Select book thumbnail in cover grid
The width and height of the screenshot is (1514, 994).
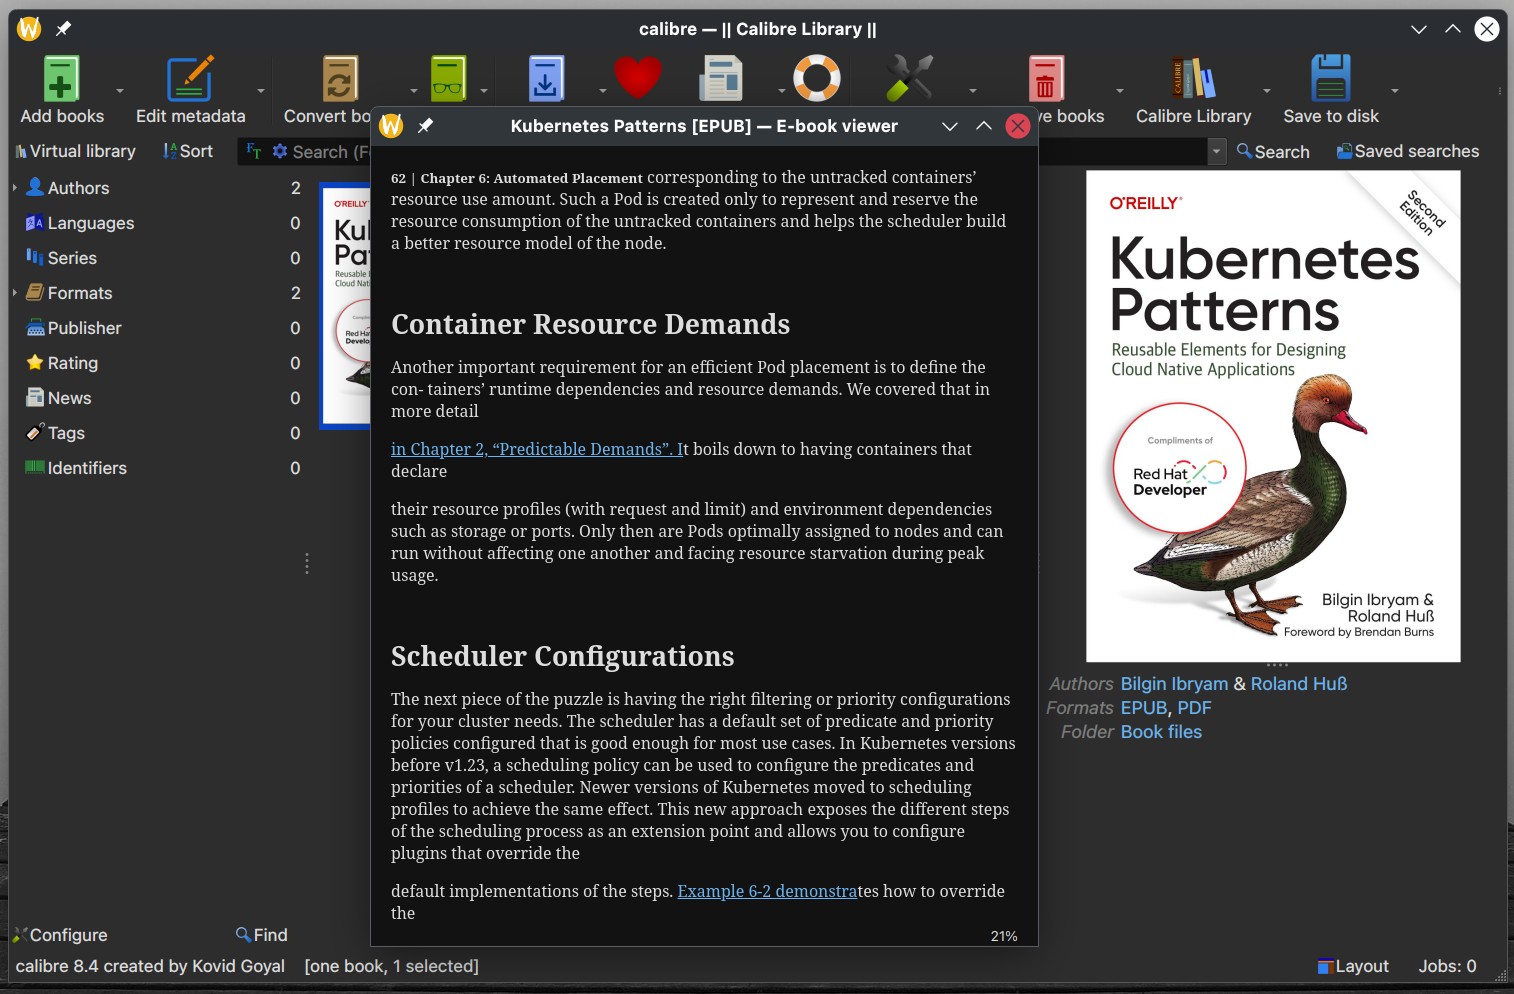[346, 305]
